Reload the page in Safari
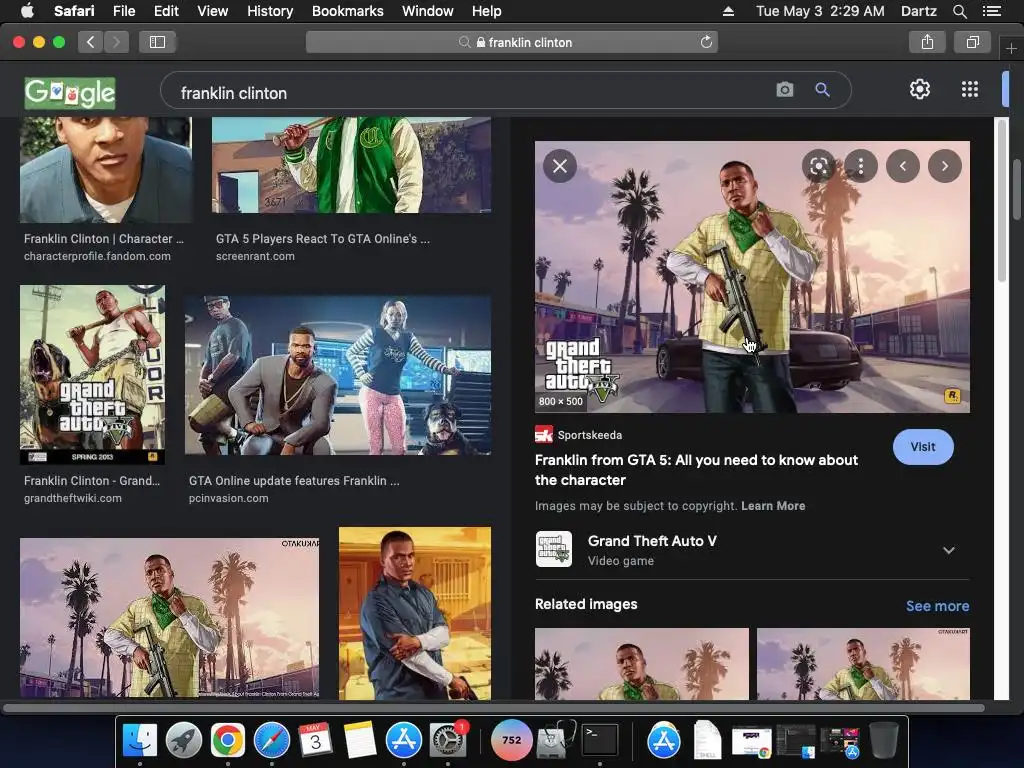 click(706, 42)
